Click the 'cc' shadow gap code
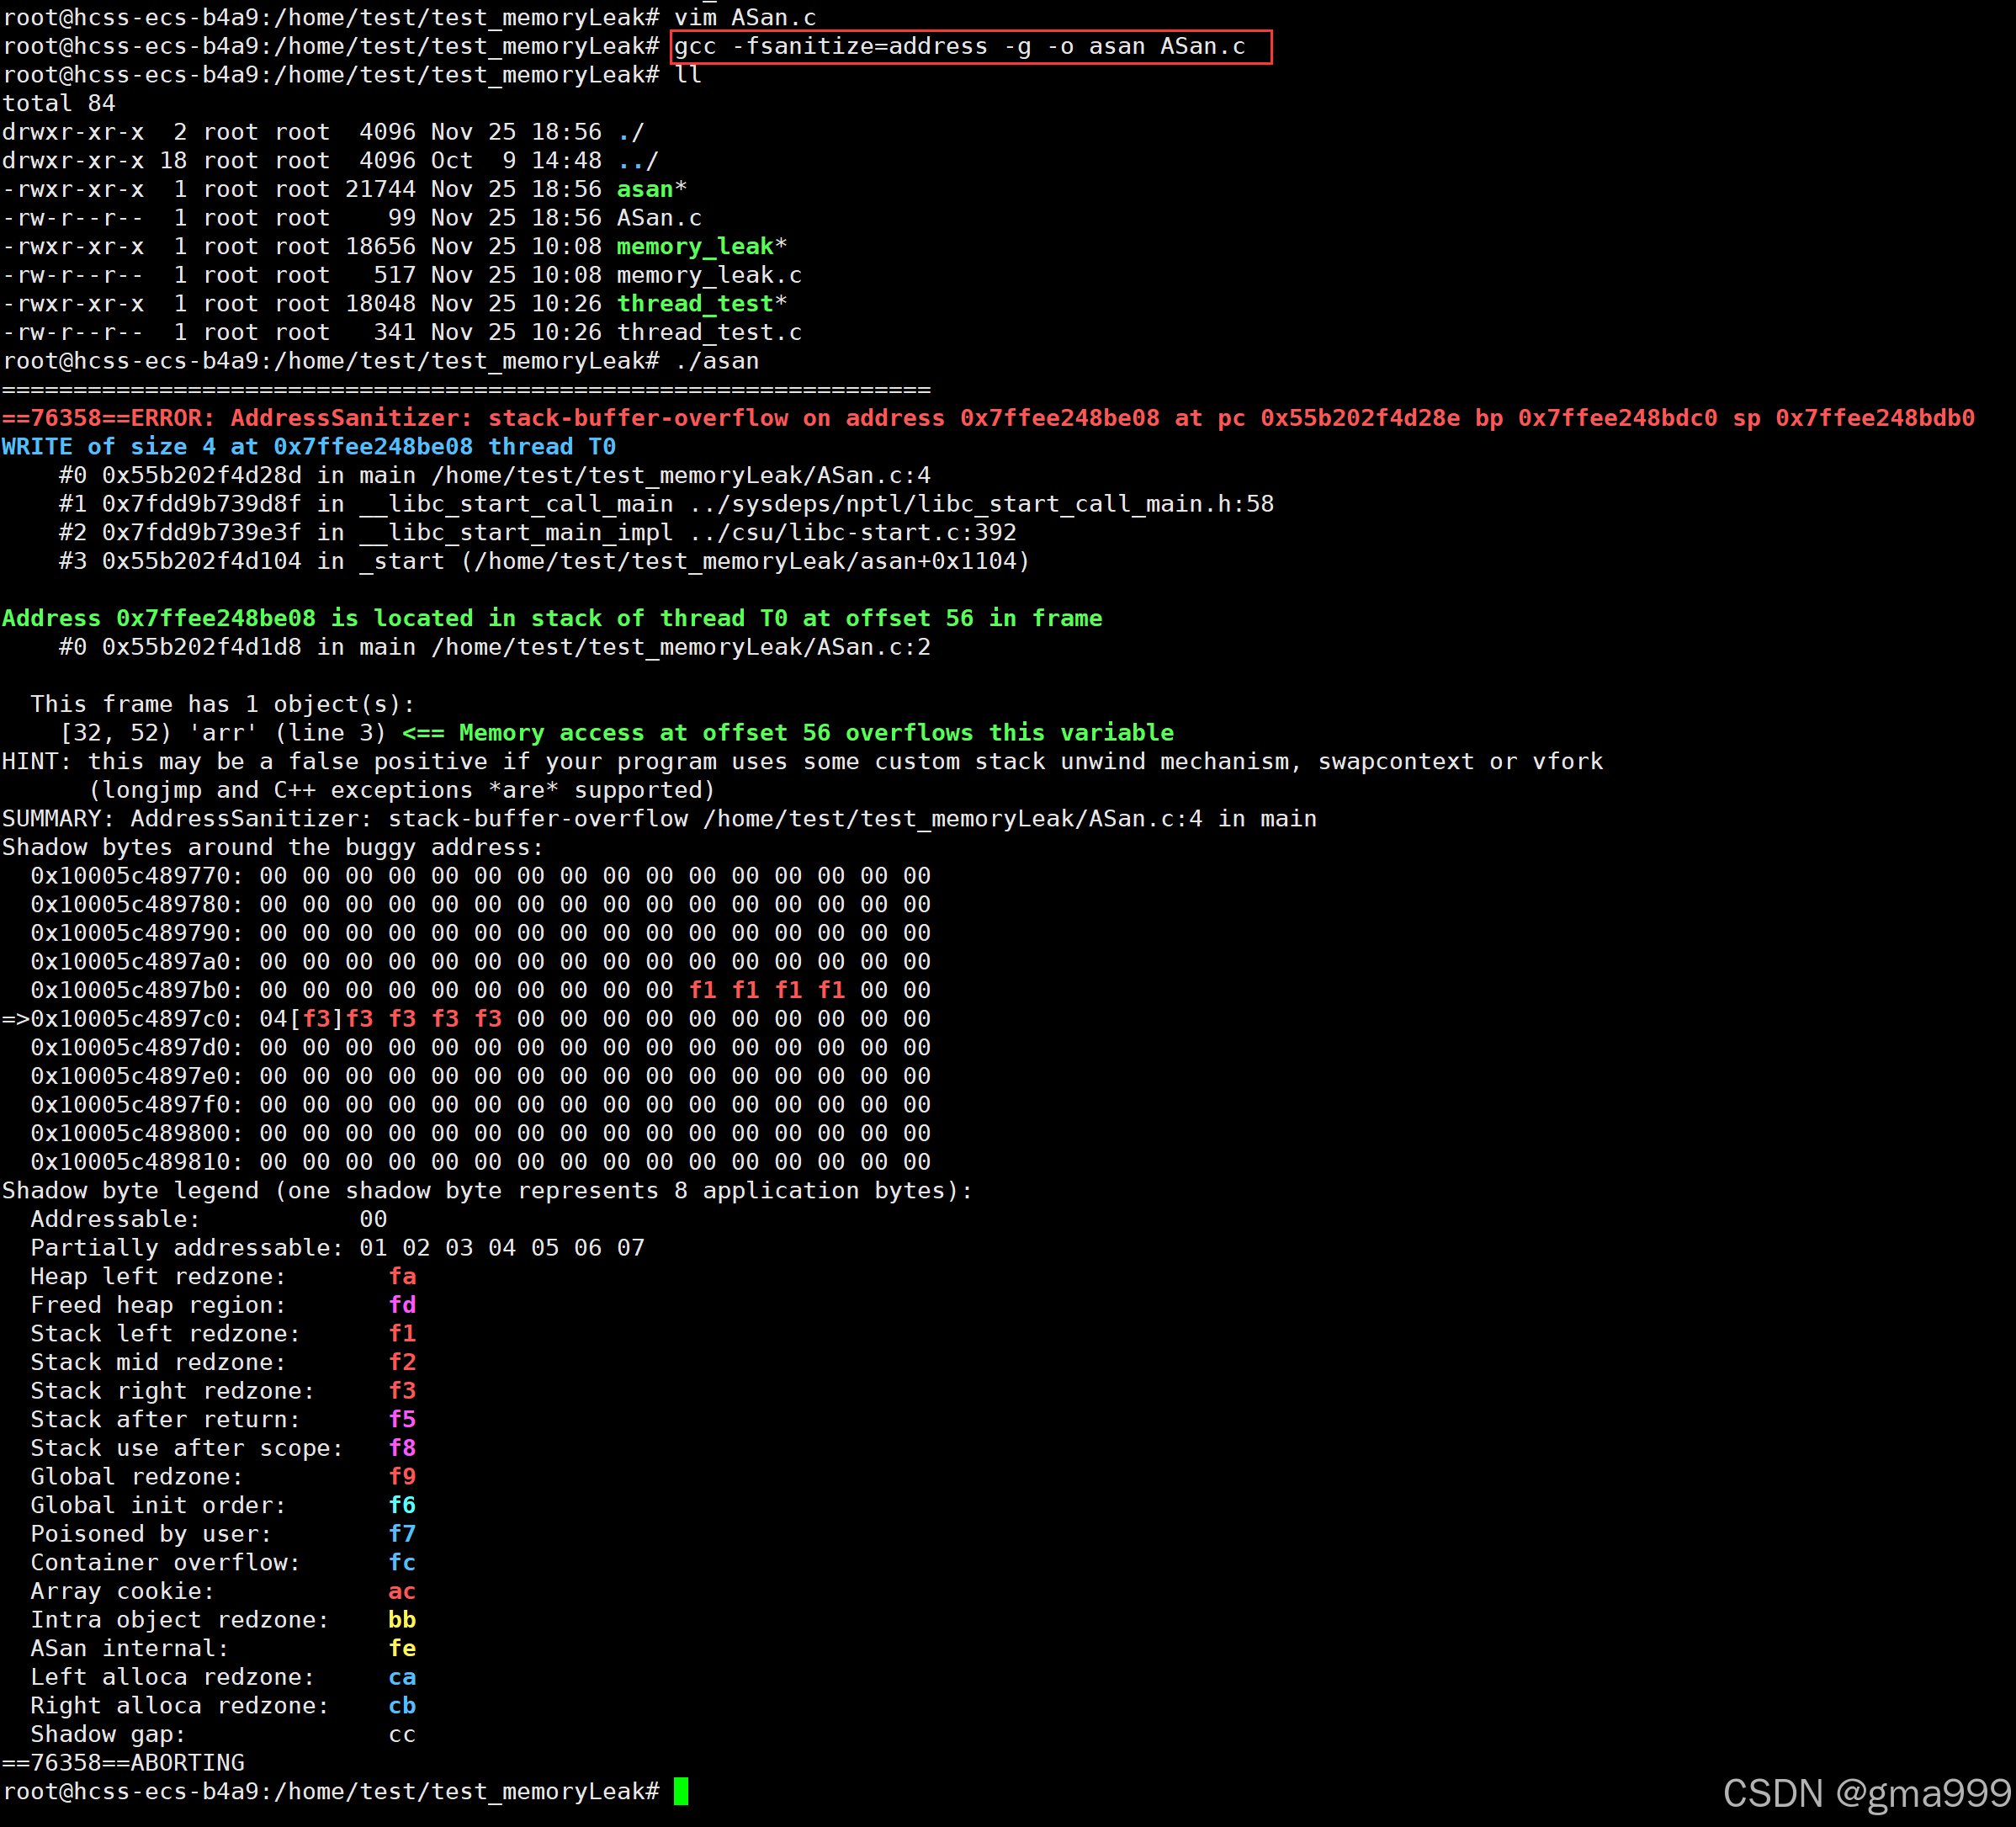This screenshot has height=1827, width=2016. 402,1734
